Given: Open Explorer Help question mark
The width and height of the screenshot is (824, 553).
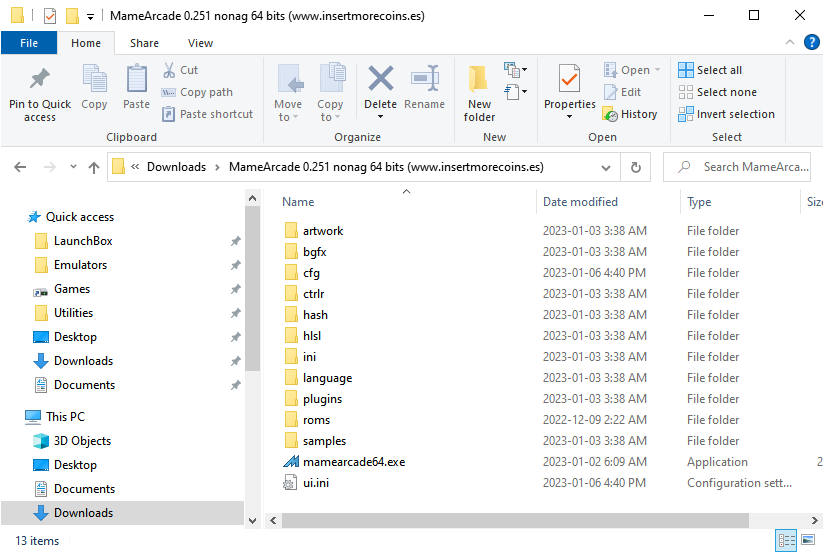Looking at the screenshot, I should pyautogui.click(x=811, y=42).
